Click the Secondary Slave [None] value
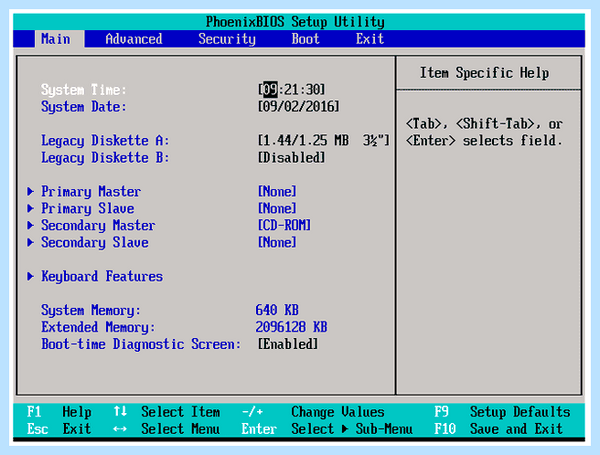The height and width of the screenshot is (455, 600). click(x=277, y=242)
